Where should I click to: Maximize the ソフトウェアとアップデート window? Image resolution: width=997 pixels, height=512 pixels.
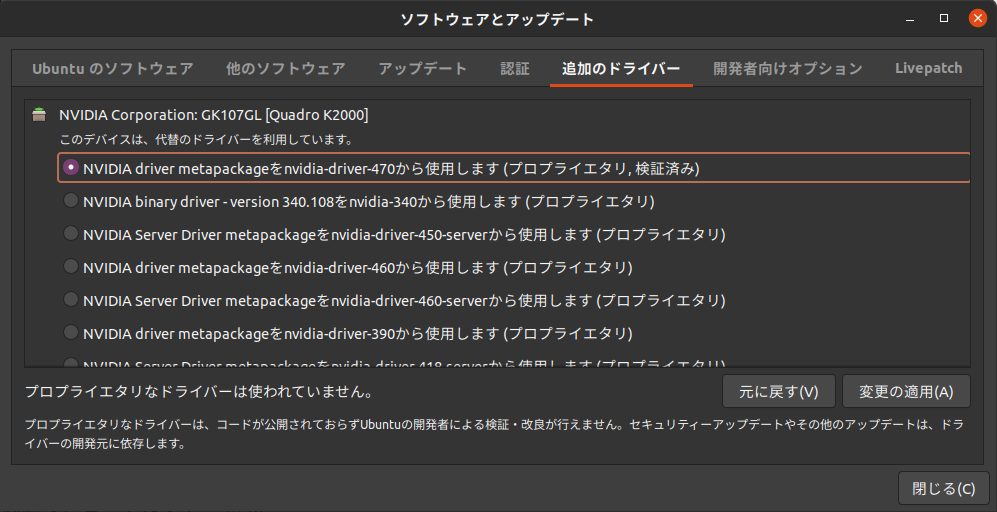tap(944, 18)
